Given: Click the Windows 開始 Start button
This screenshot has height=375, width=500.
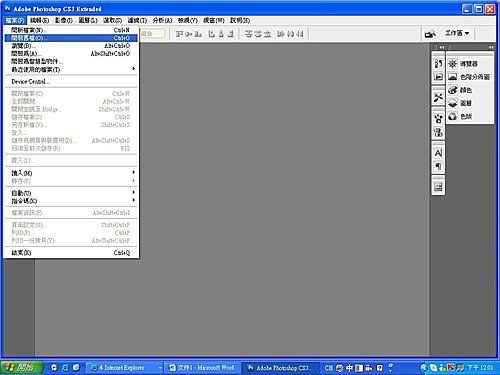Looking at the screenshot, I should click(22, 368).
